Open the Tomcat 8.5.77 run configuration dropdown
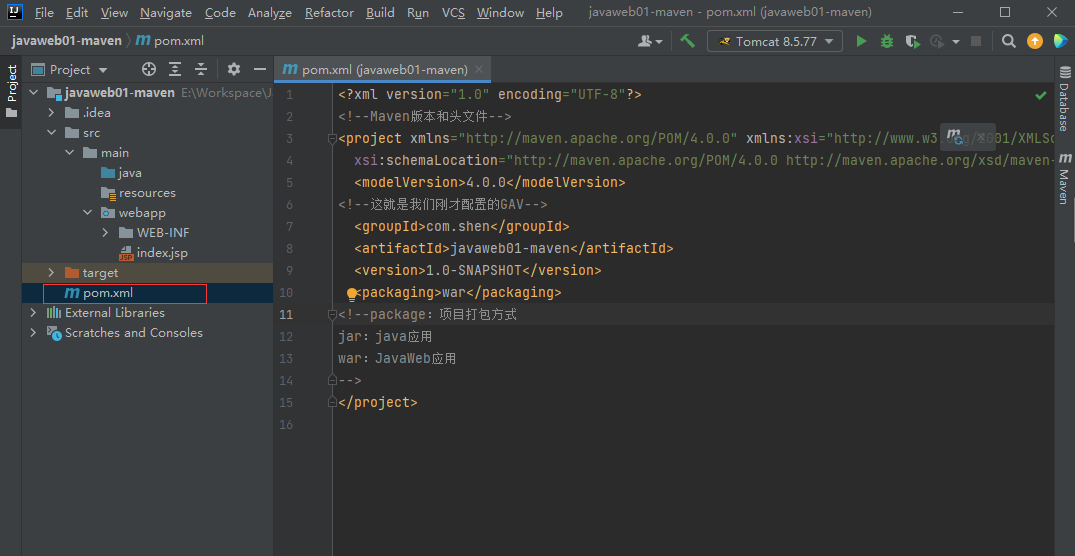 coord(774,41)
